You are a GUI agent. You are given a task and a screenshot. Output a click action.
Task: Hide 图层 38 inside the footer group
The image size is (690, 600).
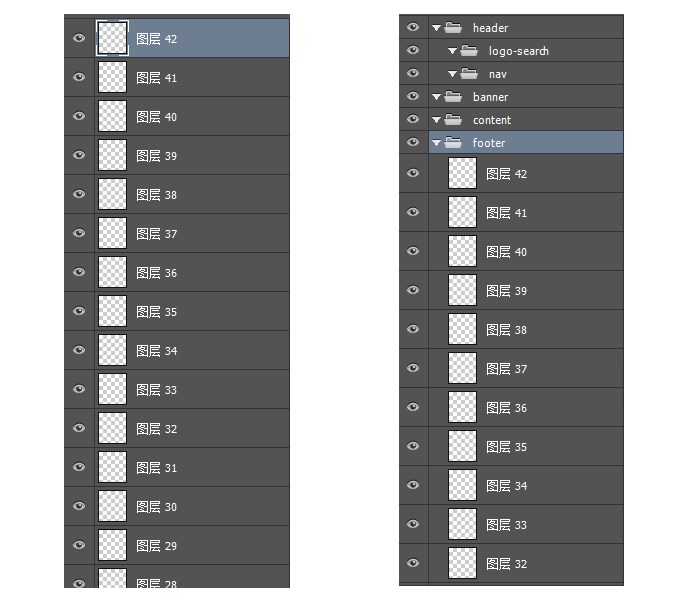point(413,329)
